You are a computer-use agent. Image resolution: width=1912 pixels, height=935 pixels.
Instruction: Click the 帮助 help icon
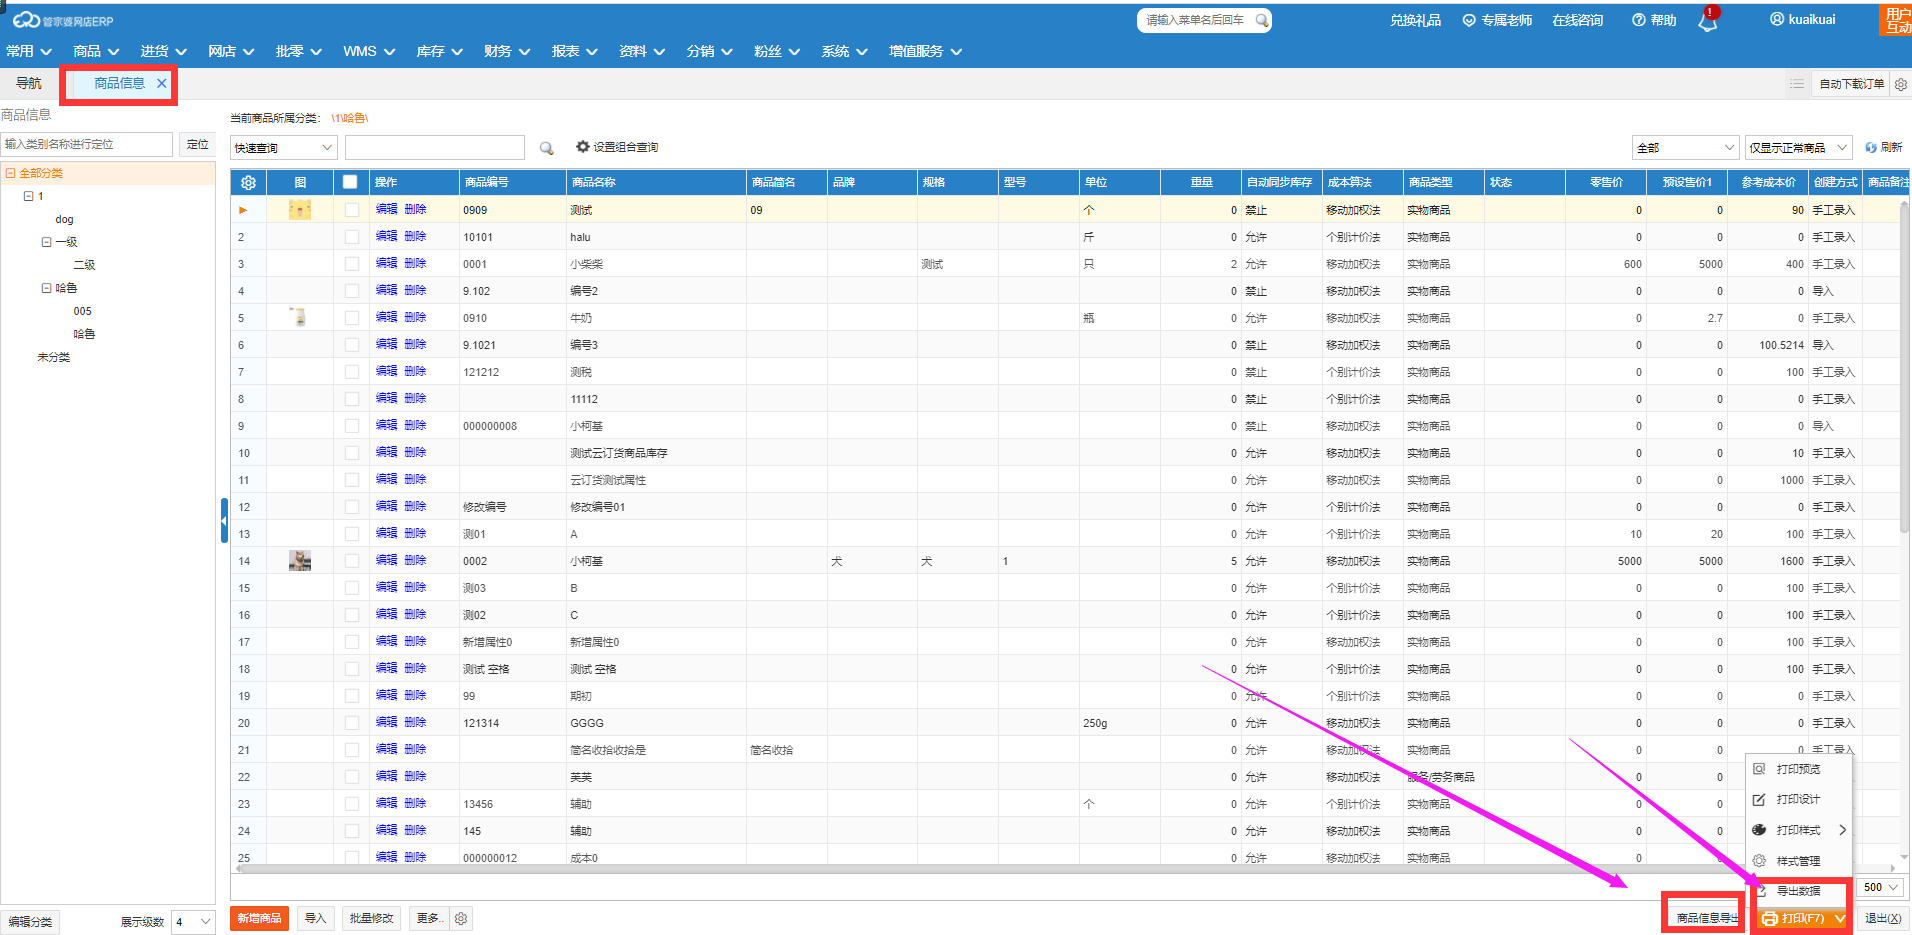click(1638, 20)
